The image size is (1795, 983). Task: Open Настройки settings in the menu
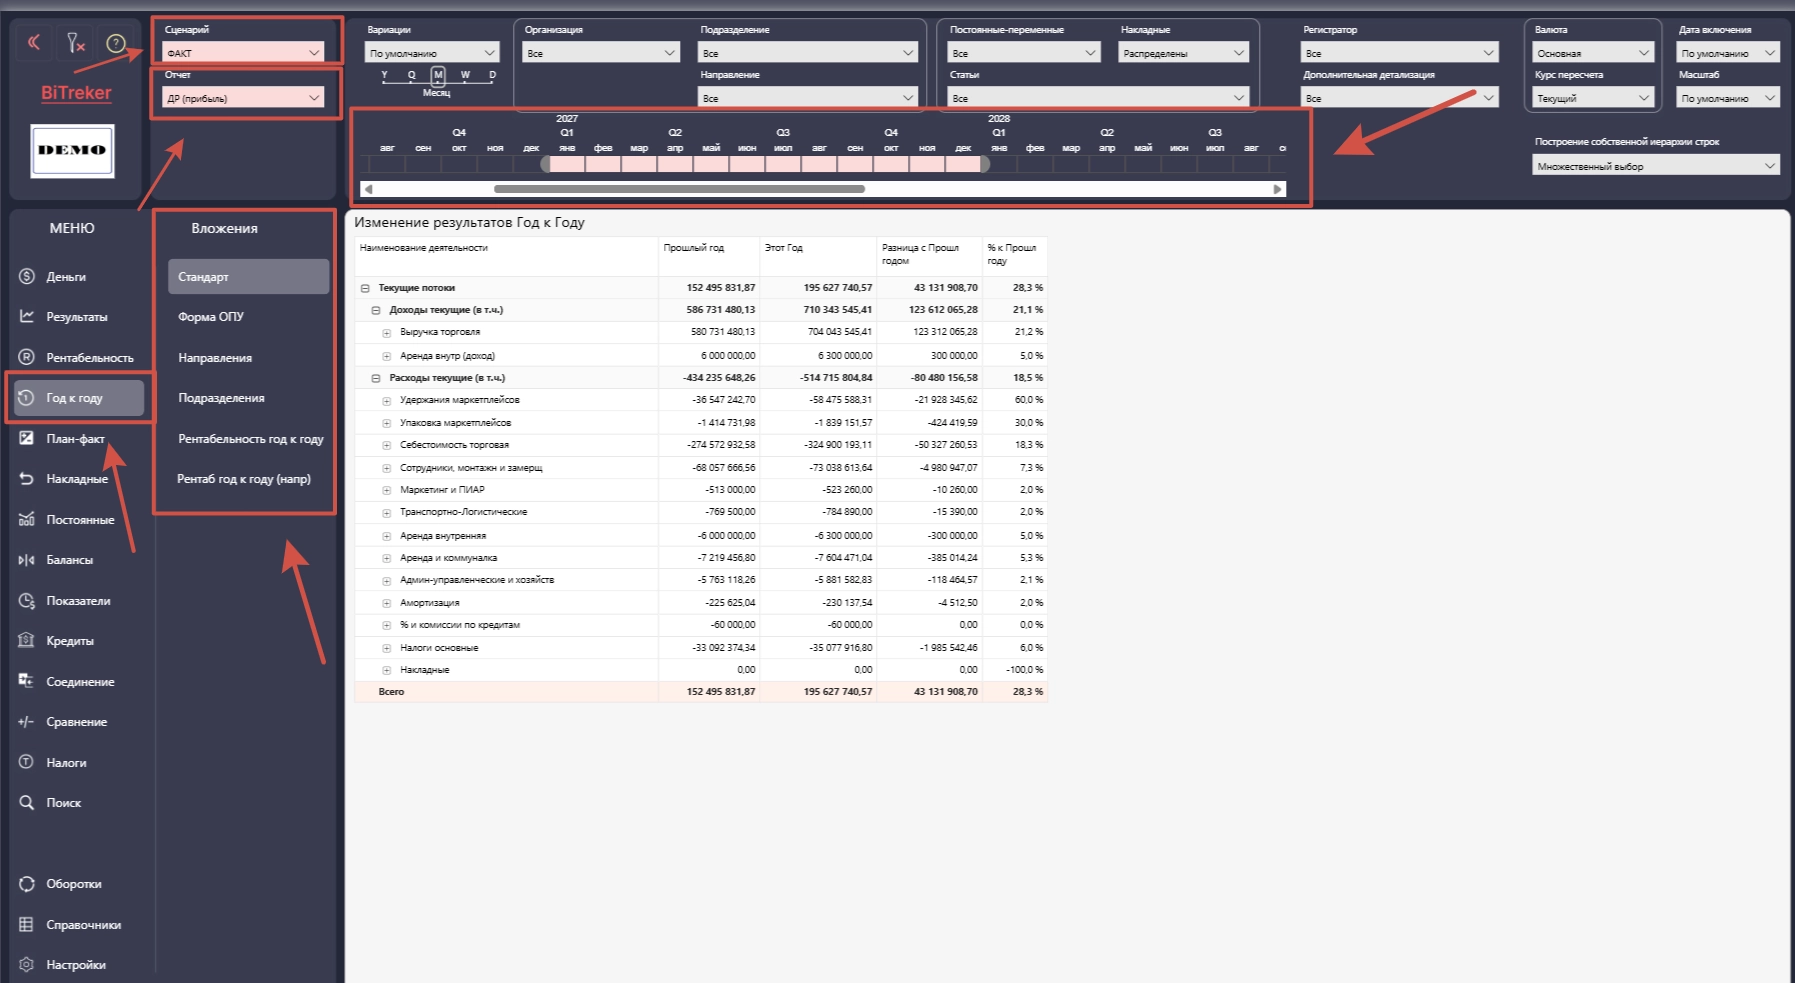click(x=75, y=965)
